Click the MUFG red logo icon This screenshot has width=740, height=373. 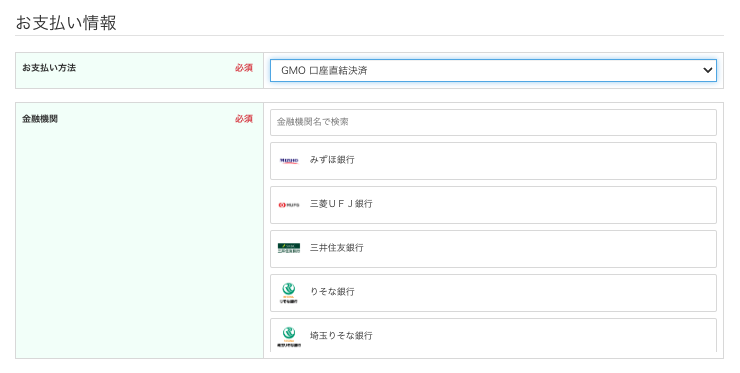tap(289, 205)
